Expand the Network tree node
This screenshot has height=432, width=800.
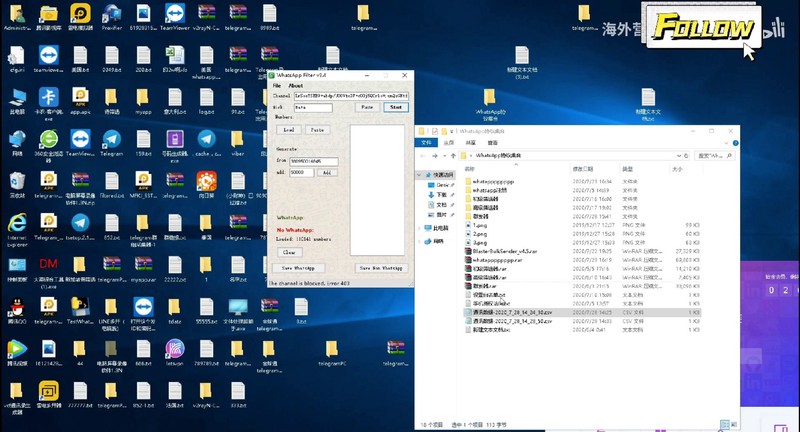(x=420, y=241)
